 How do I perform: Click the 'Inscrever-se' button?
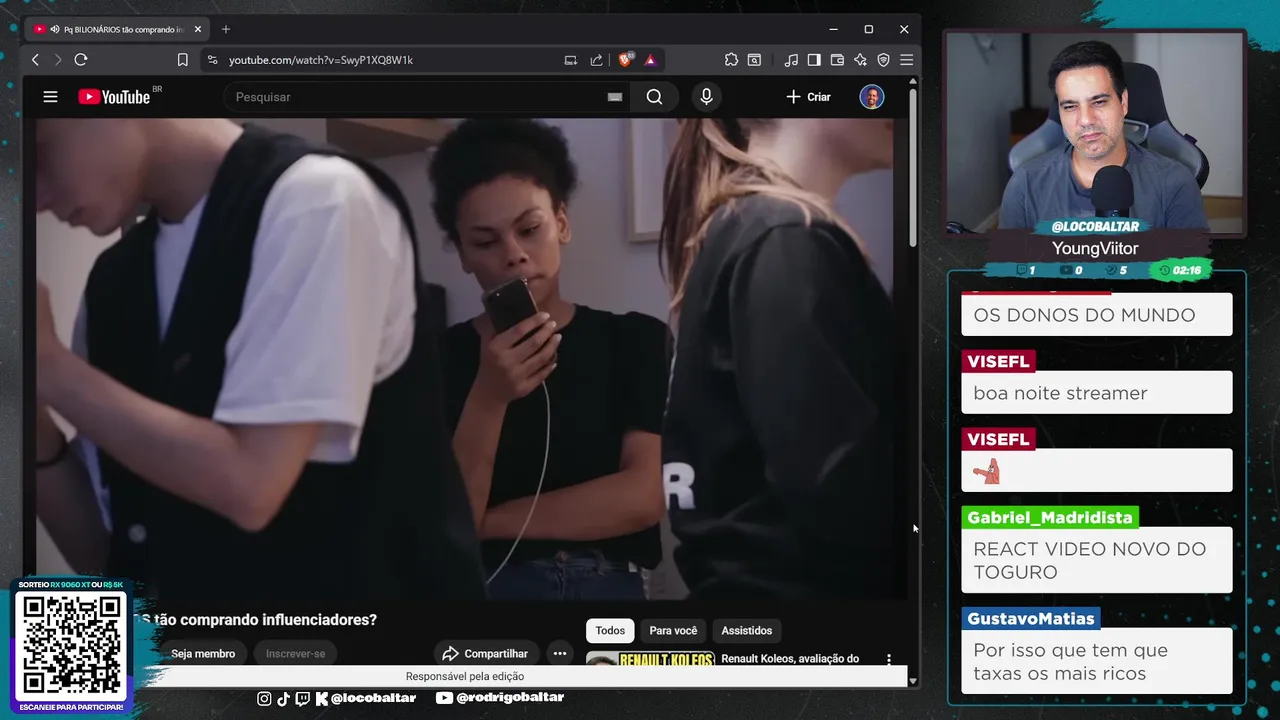[295, 654]
